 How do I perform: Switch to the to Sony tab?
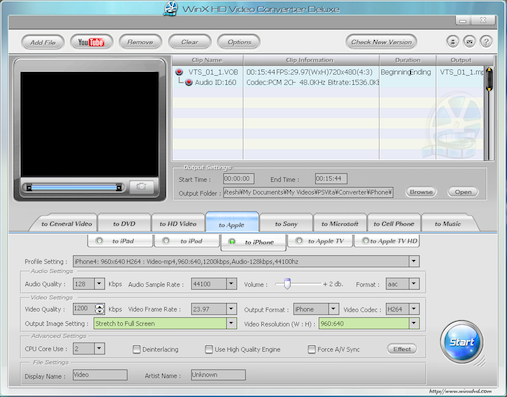pyautogui.click(x=286, y=224)
